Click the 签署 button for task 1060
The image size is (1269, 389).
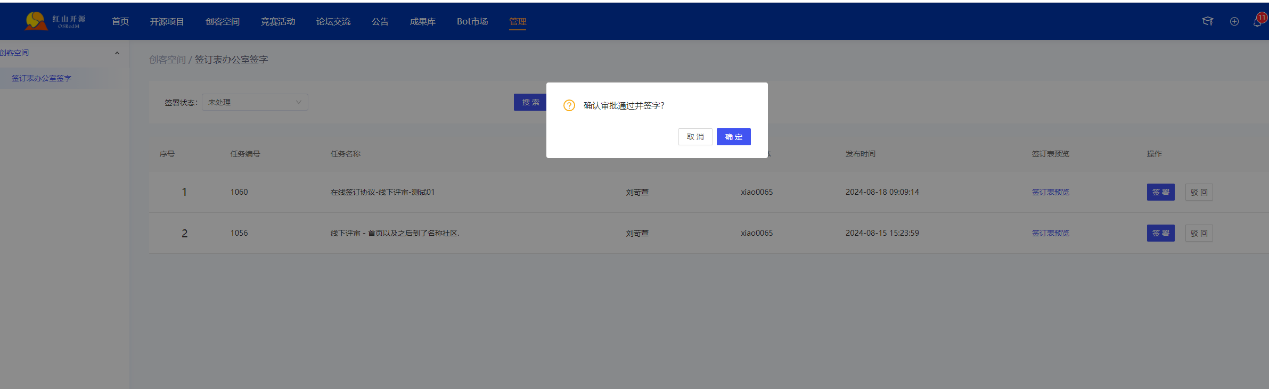tap(1160, 192)
